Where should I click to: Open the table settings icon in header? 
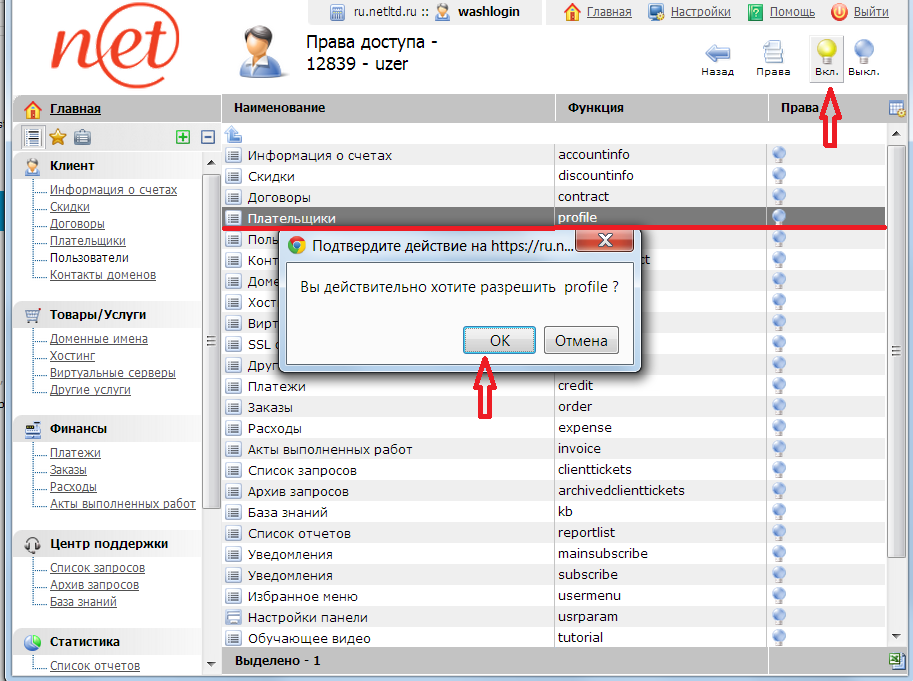(897, 108)
